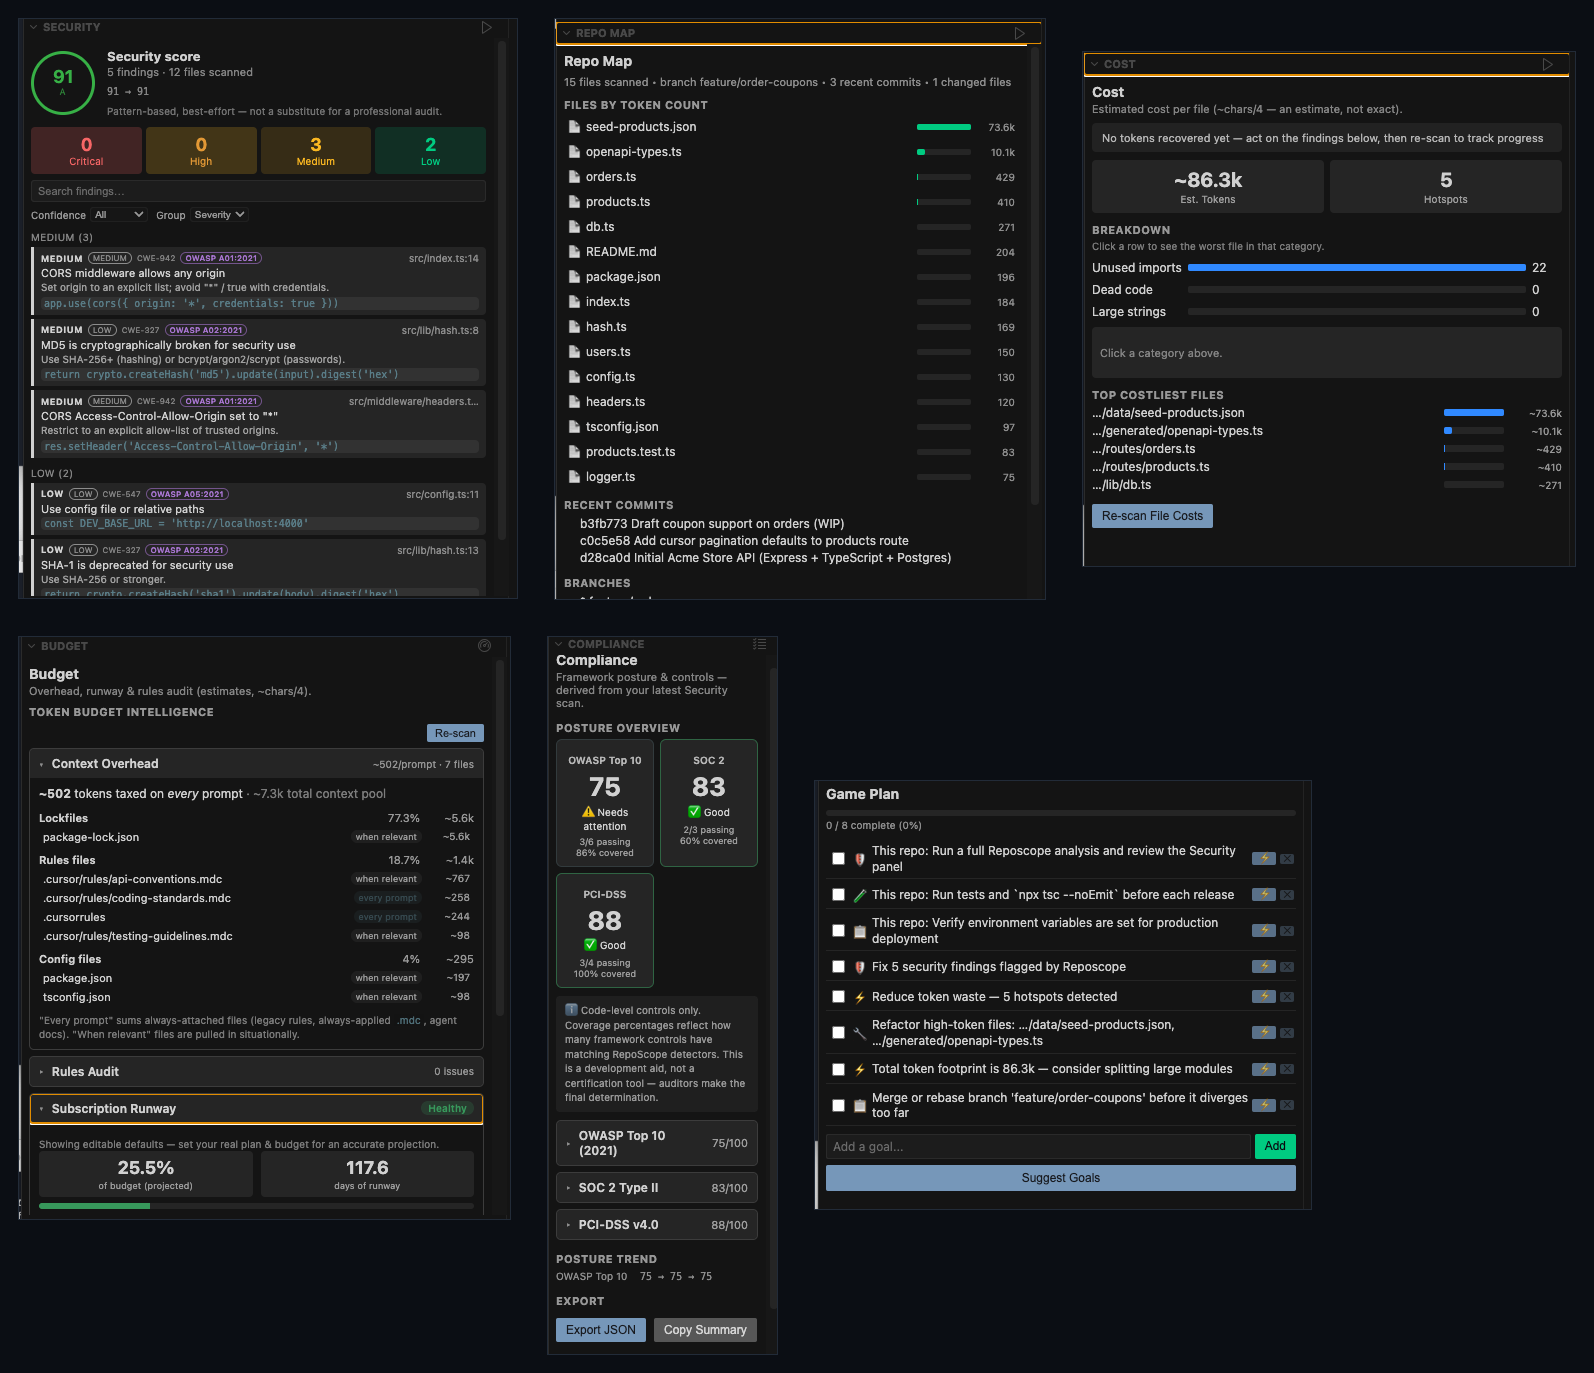The image size is (1594, 1373).
Task: Expand the Rules Audit section
Action: [256, 1072]
